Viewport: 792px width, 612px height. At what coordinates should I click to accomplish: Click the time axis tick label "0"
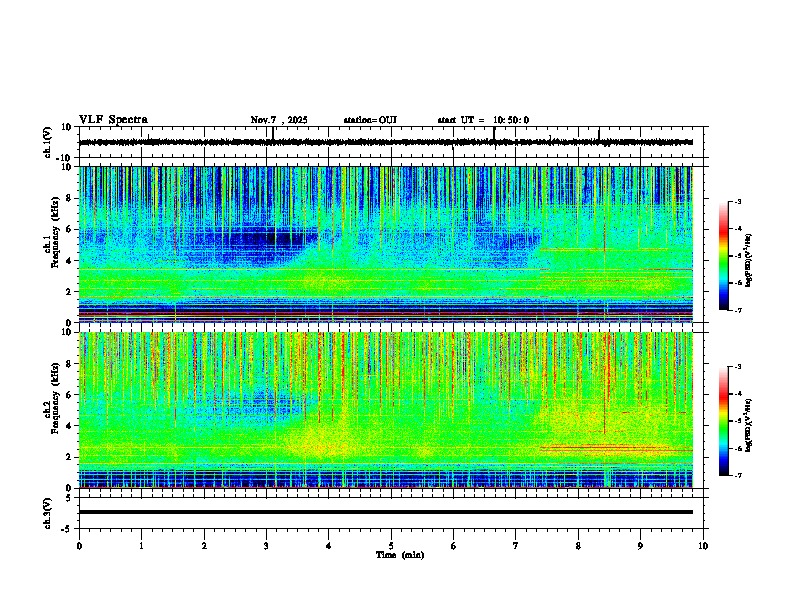click(x=79, y=546)
